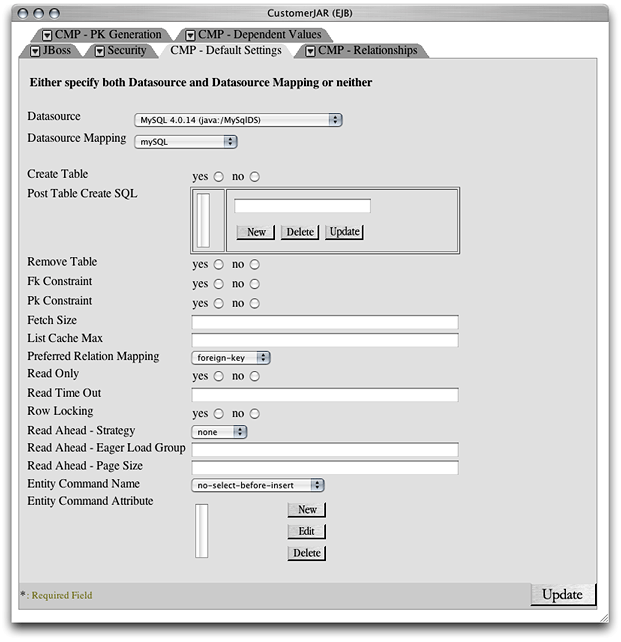621x642 pixels.
Task: Open the CMP - PK Generation tab
Action: (x=102, y=35)
